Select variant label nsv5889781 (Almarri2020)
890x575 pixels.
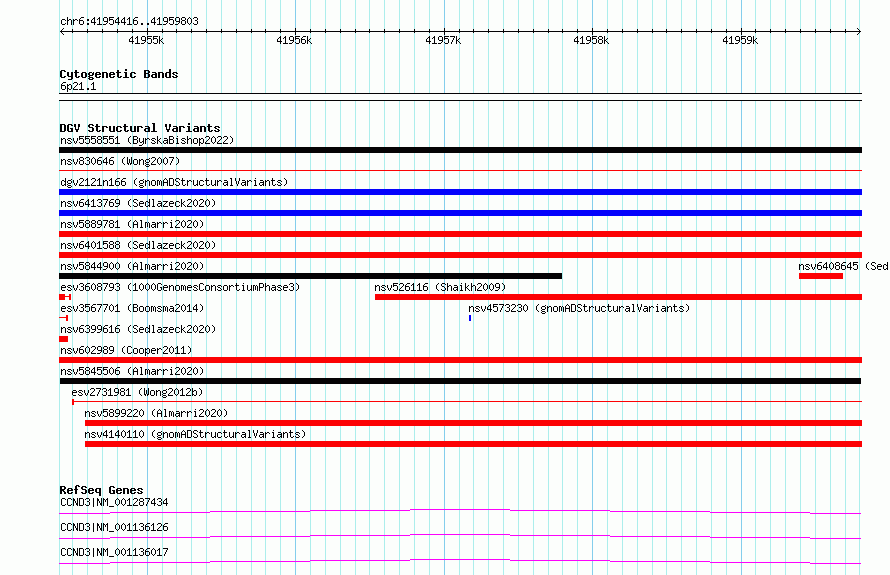(132, 224)
